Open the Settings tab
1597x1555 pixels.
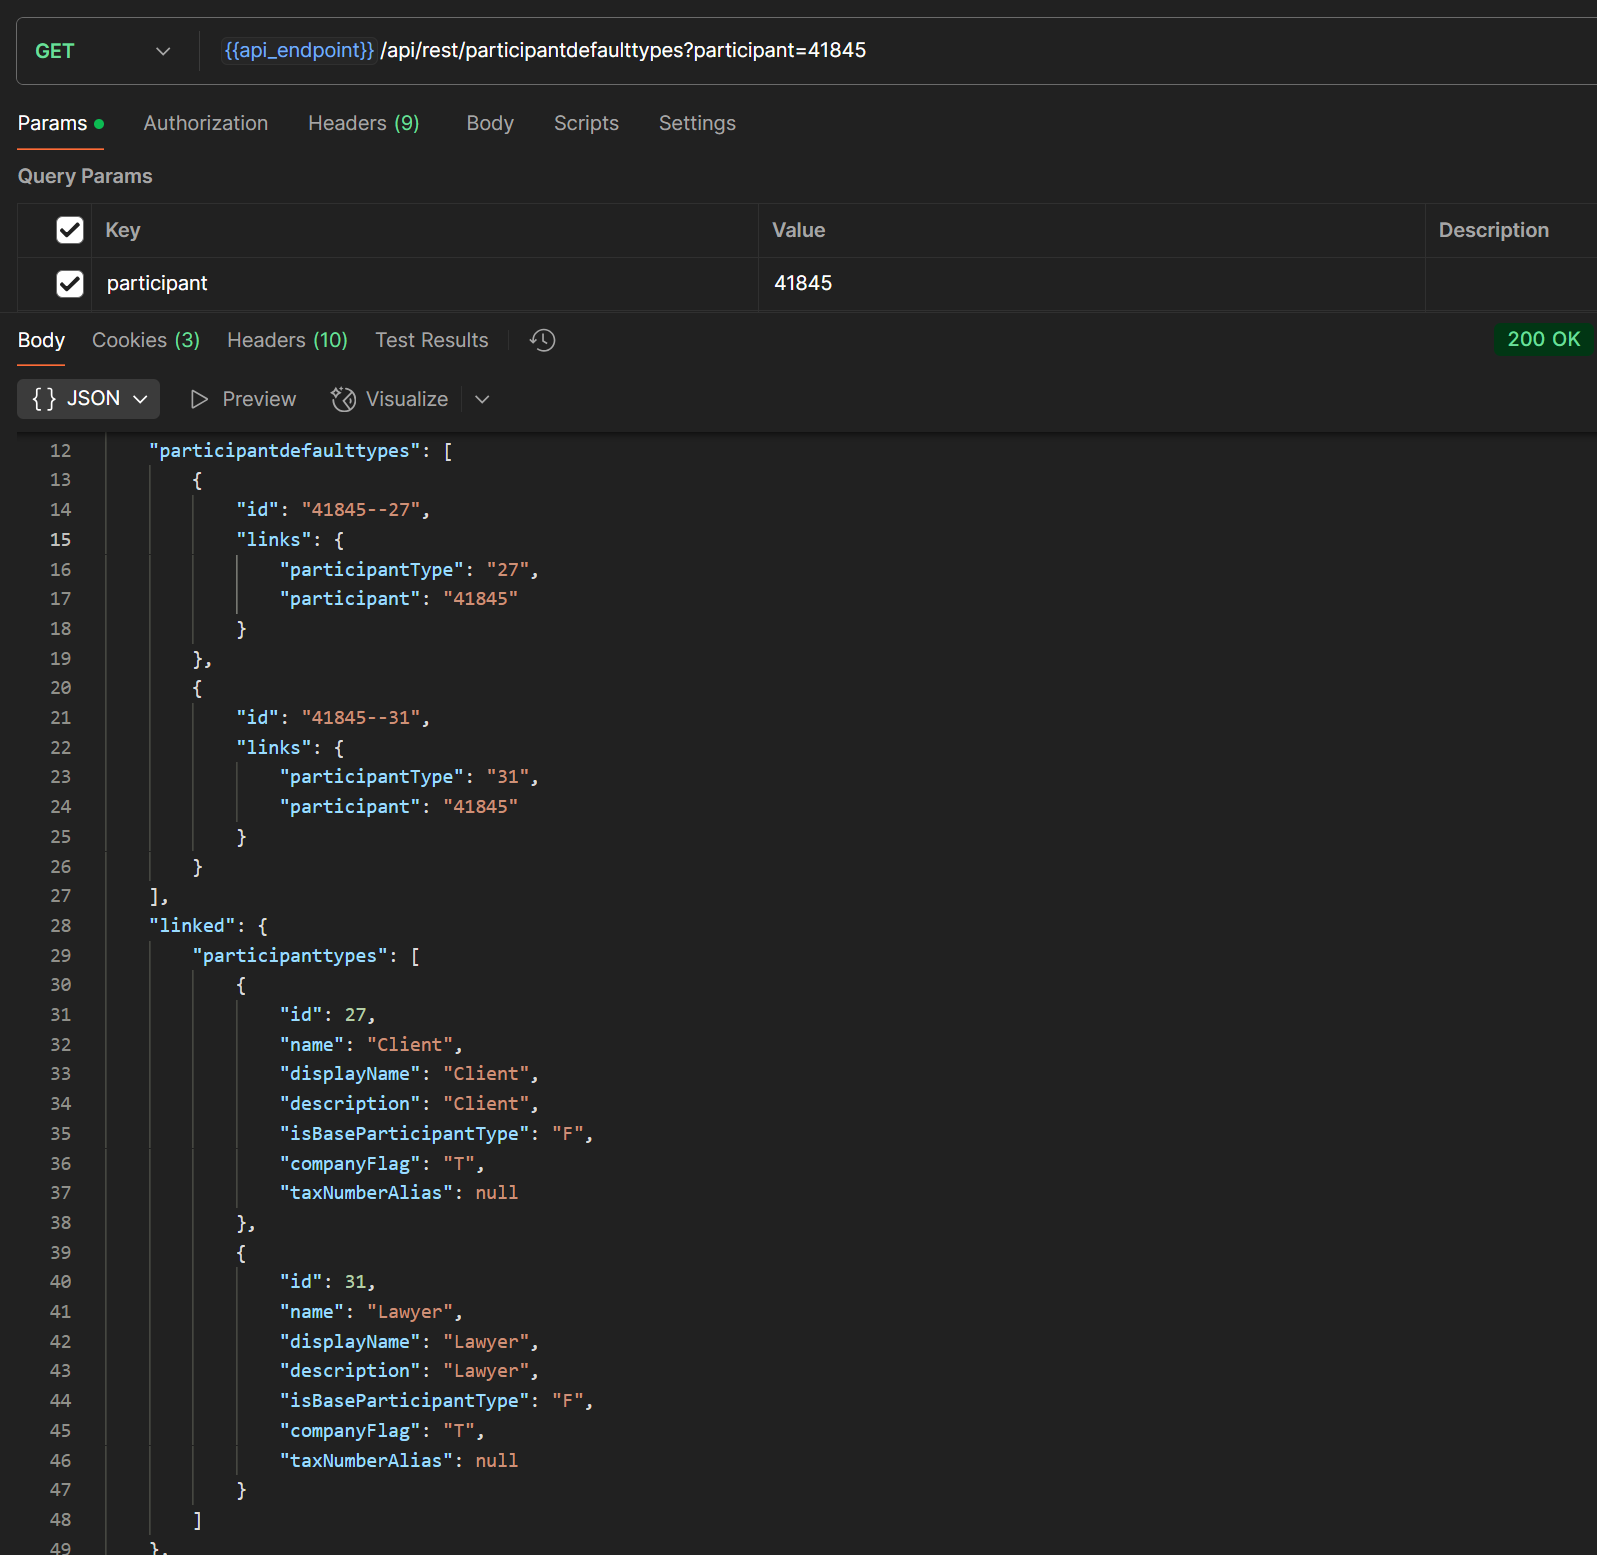697,123
